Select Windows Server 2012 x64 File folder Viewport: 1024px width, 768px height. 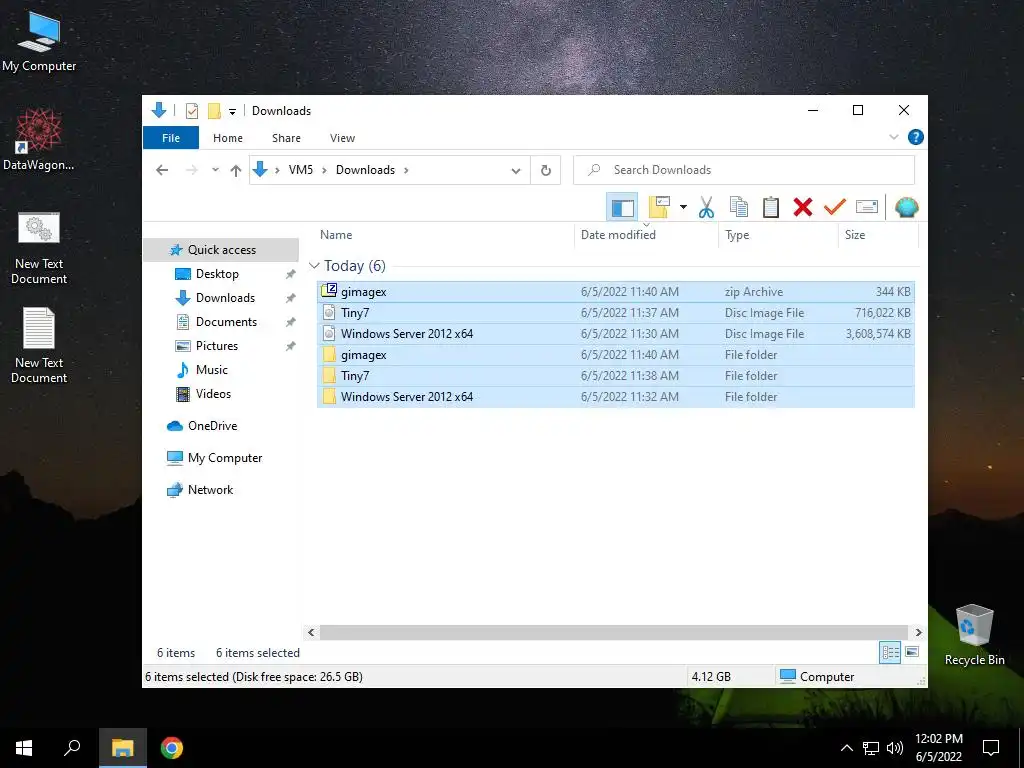616,396
